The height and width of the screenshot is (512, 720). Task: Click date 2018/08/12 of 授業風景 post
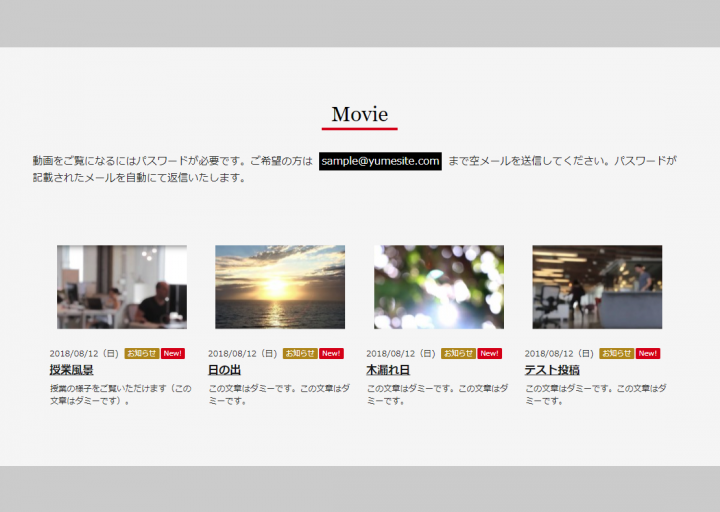(x=84, y=354)
